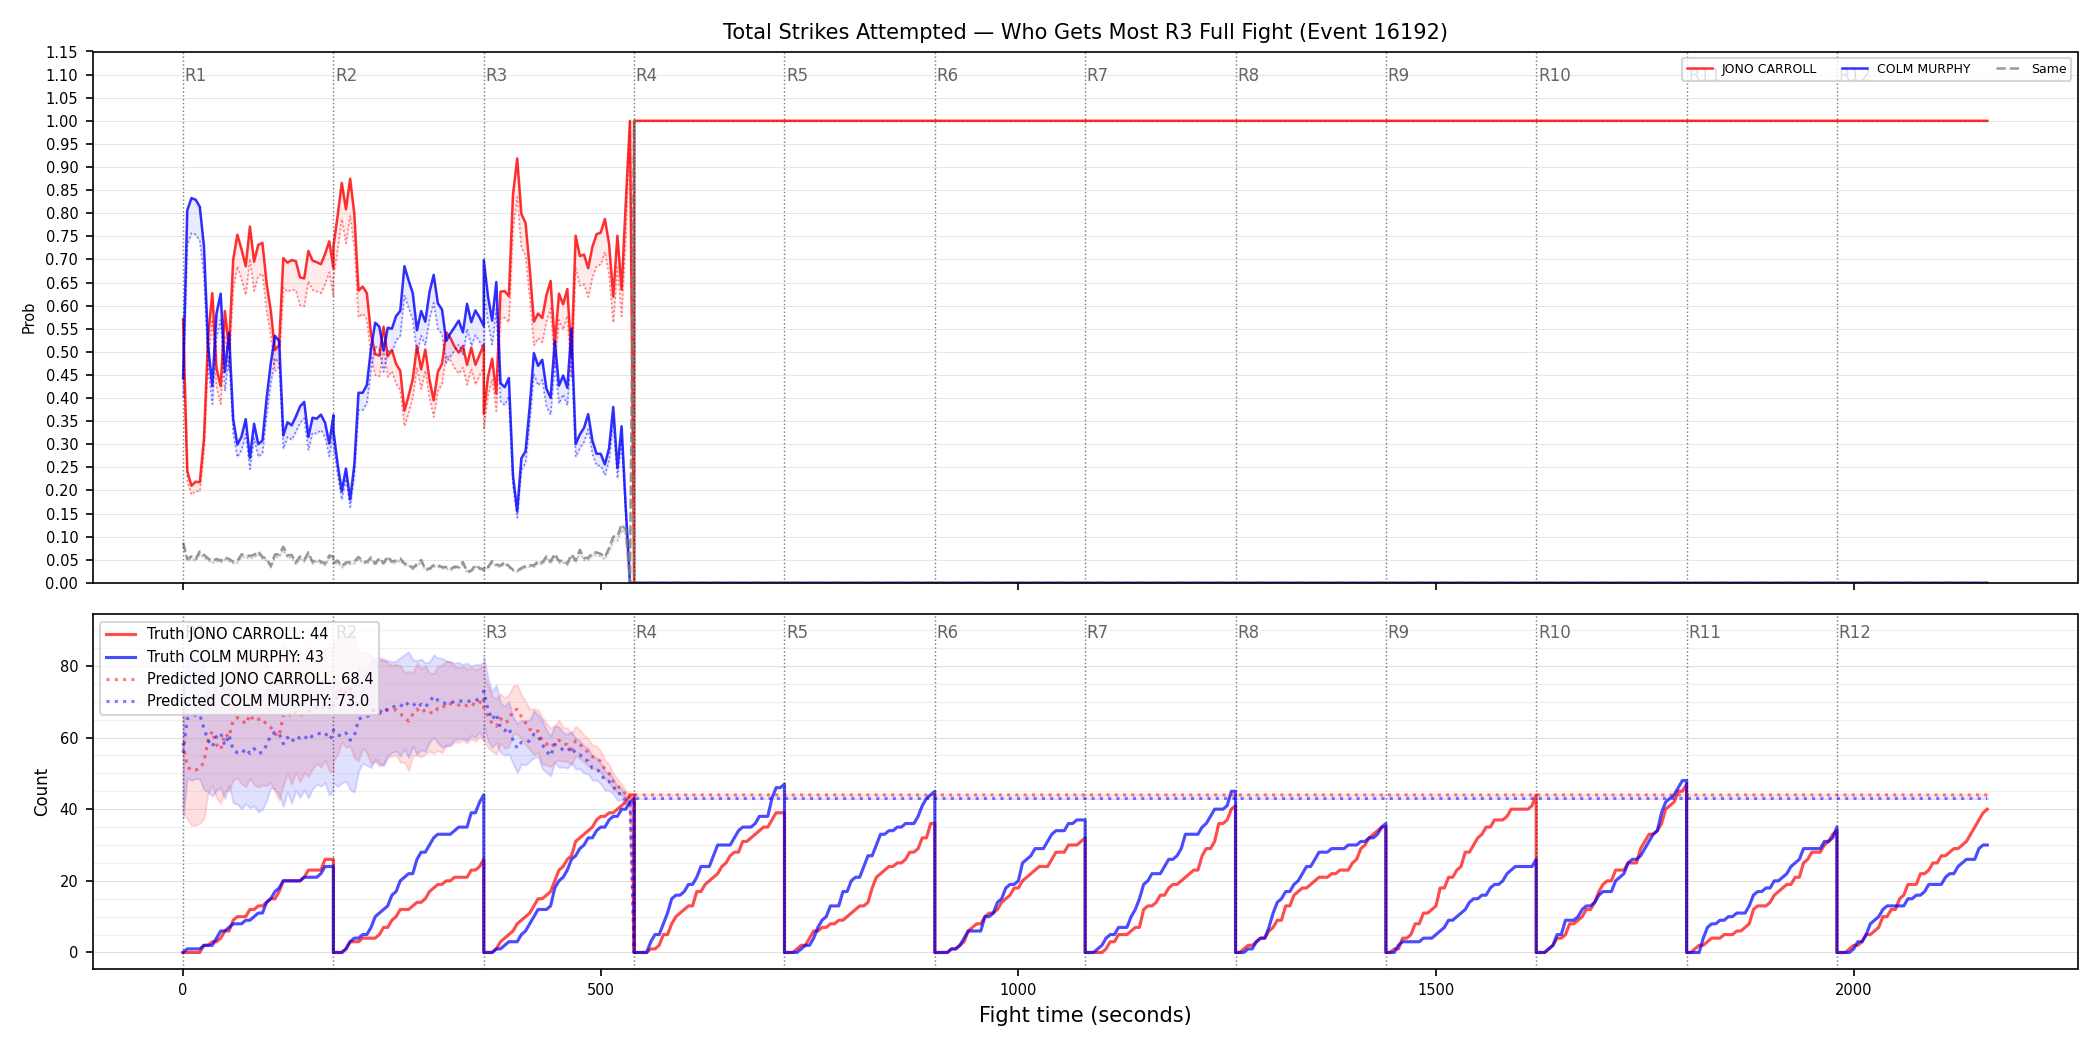Click the R5 label in bottom chart
The height and width of the screenshot is (1050, 2100).
[797, 632]
